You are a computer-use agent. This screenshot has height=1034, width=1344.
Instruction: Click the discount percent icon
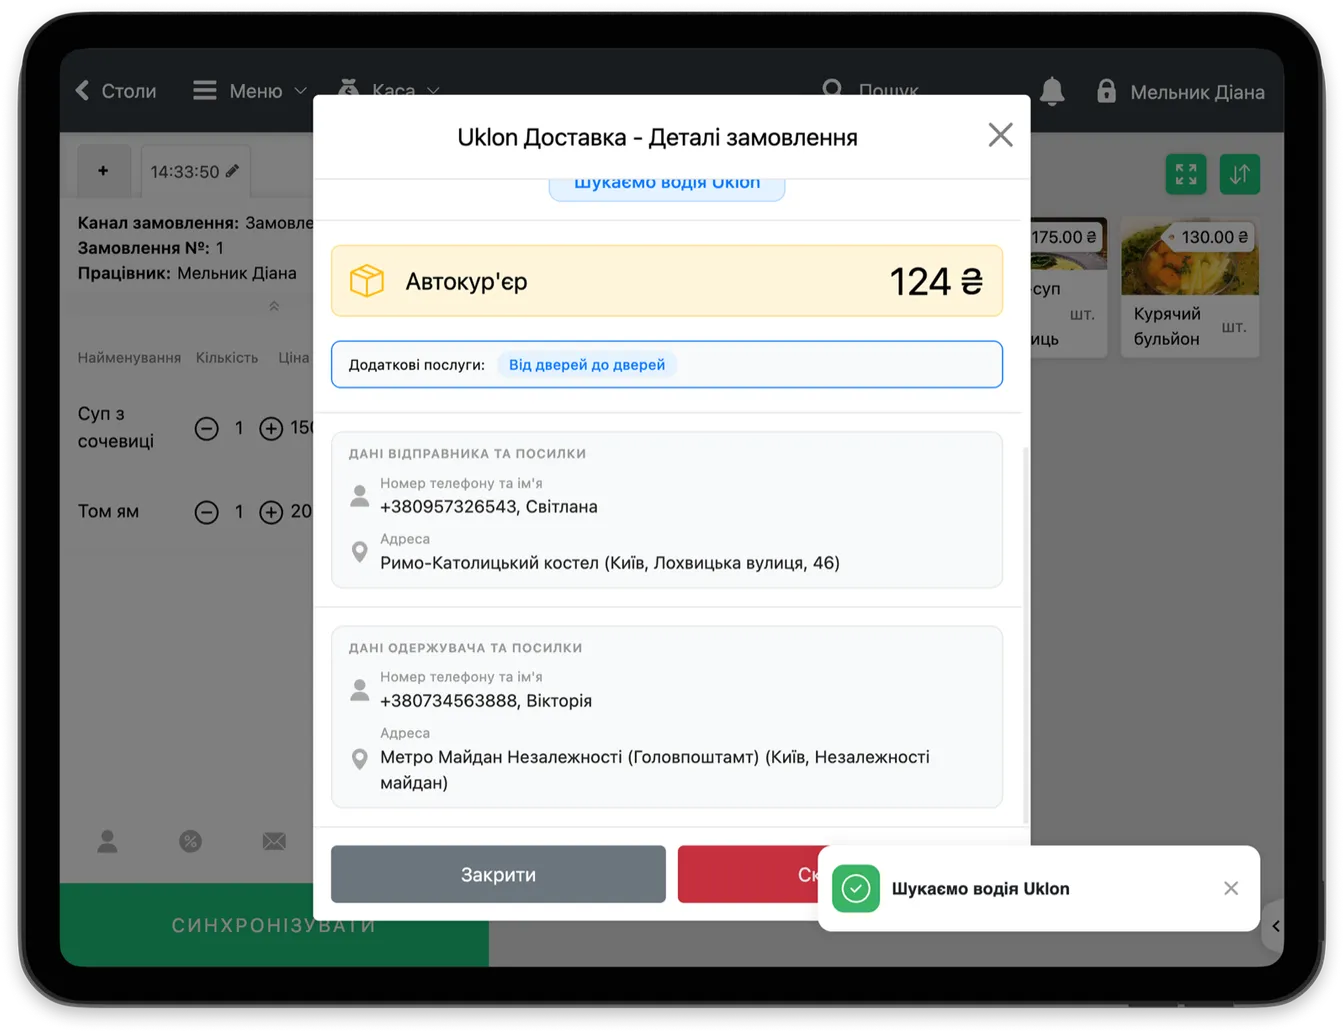pyautogui.click(x=190, y=842)
